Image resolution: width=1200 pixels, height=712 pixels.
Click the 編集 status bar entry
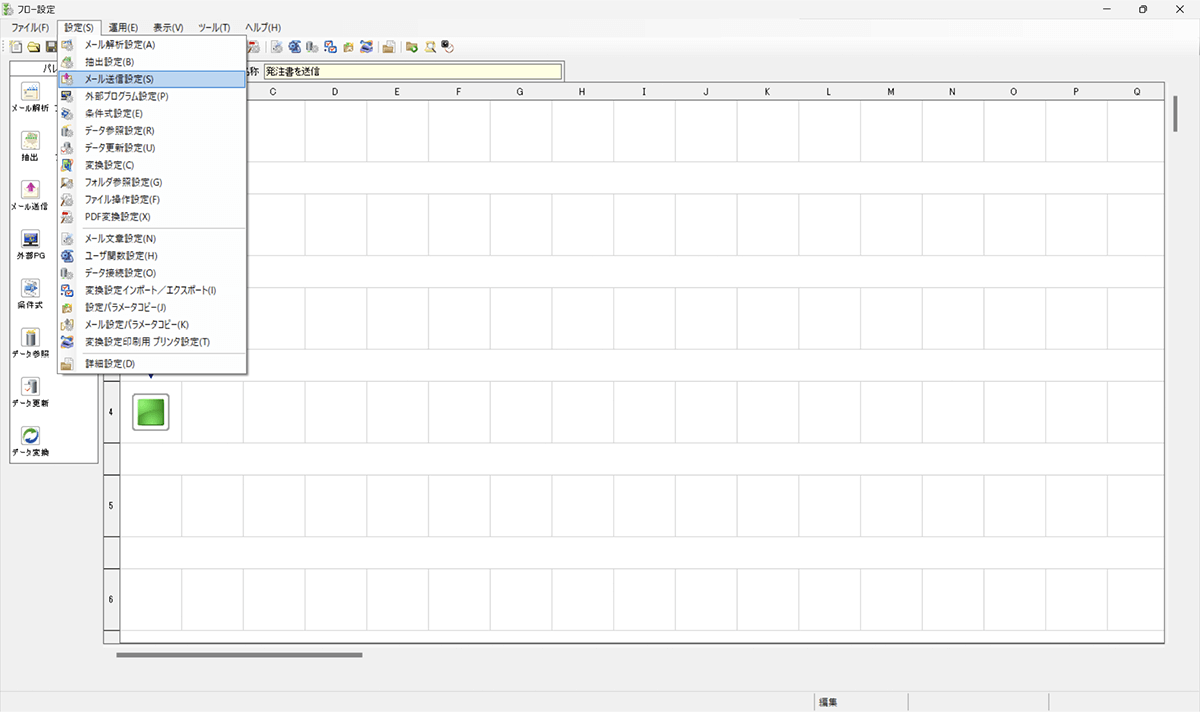828,702
